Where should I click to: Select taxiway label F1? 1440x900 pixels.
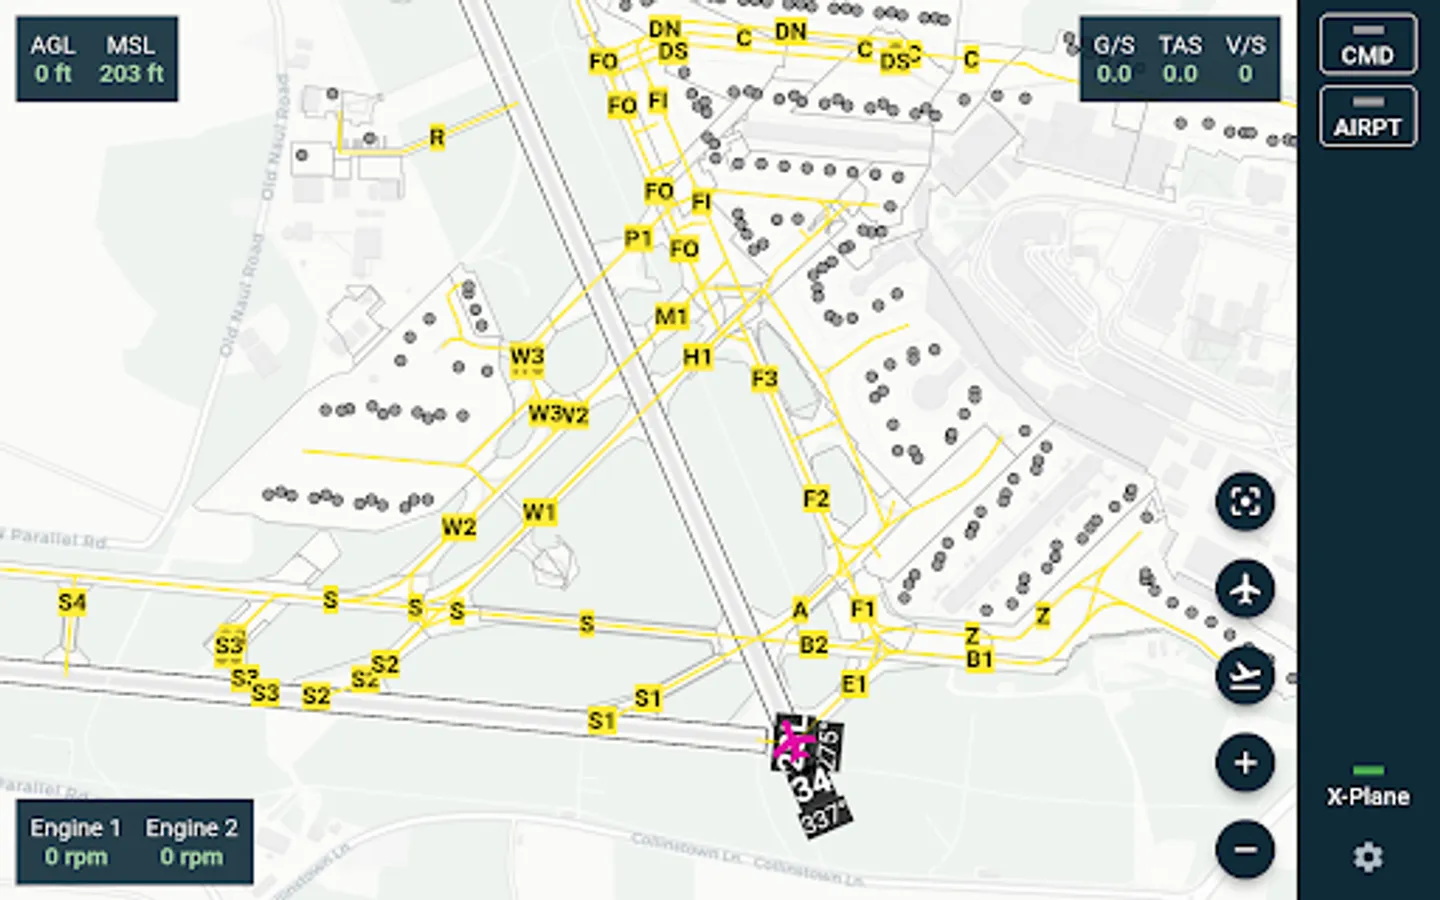click(863, 609)
